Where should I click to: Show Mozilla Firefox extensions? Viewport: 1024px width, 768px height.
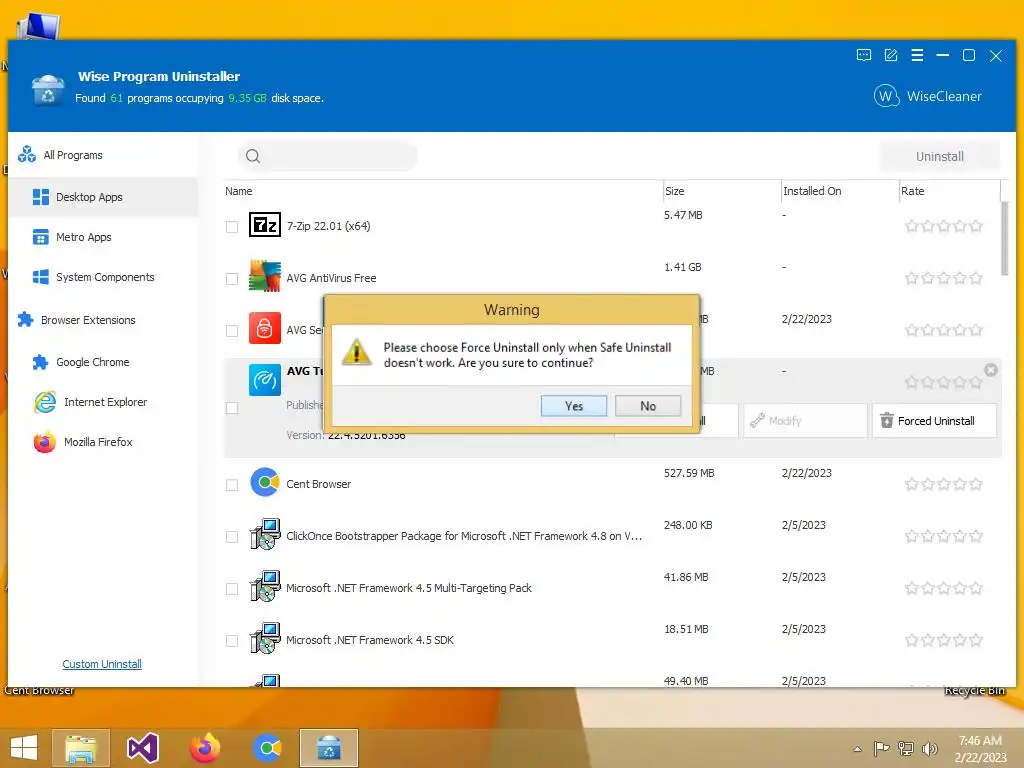point(103,442)
